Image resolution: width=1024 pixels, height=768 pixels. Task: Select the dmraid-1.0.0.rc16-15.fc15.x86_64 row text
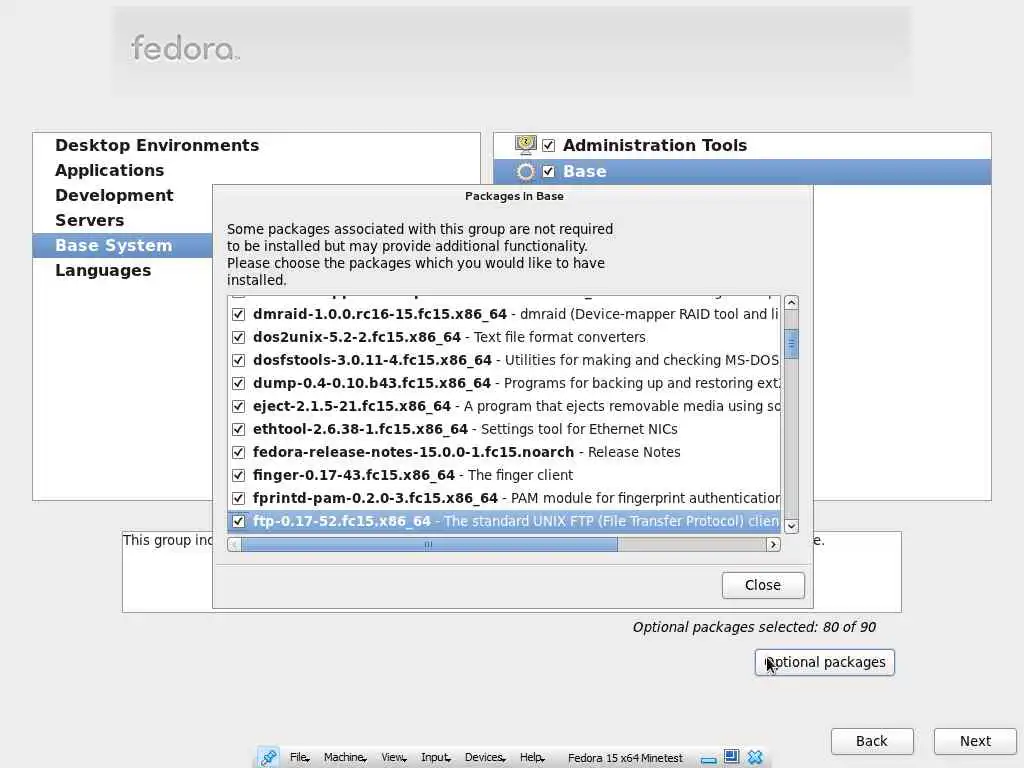click(x=379, y=314)
